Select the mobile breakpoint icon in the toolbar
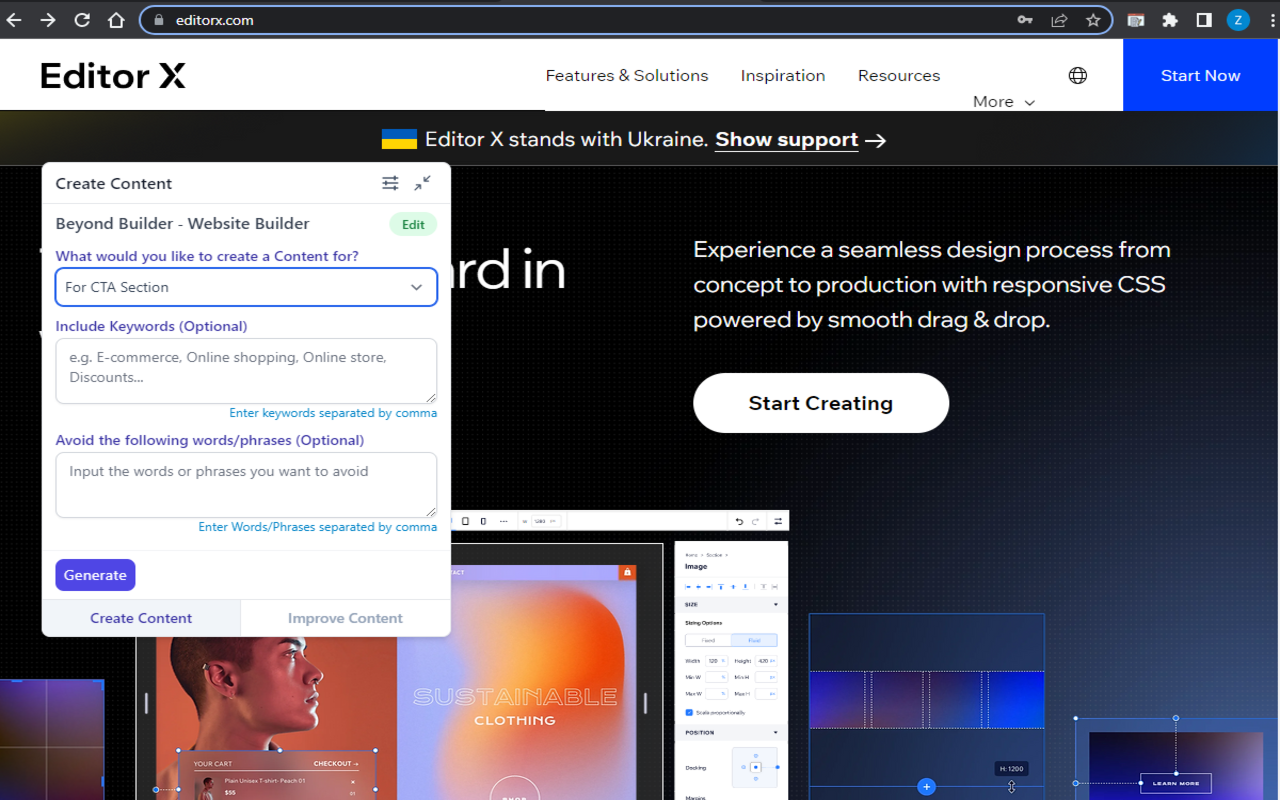Viewport: 1280px width, 800px height. 483,521
